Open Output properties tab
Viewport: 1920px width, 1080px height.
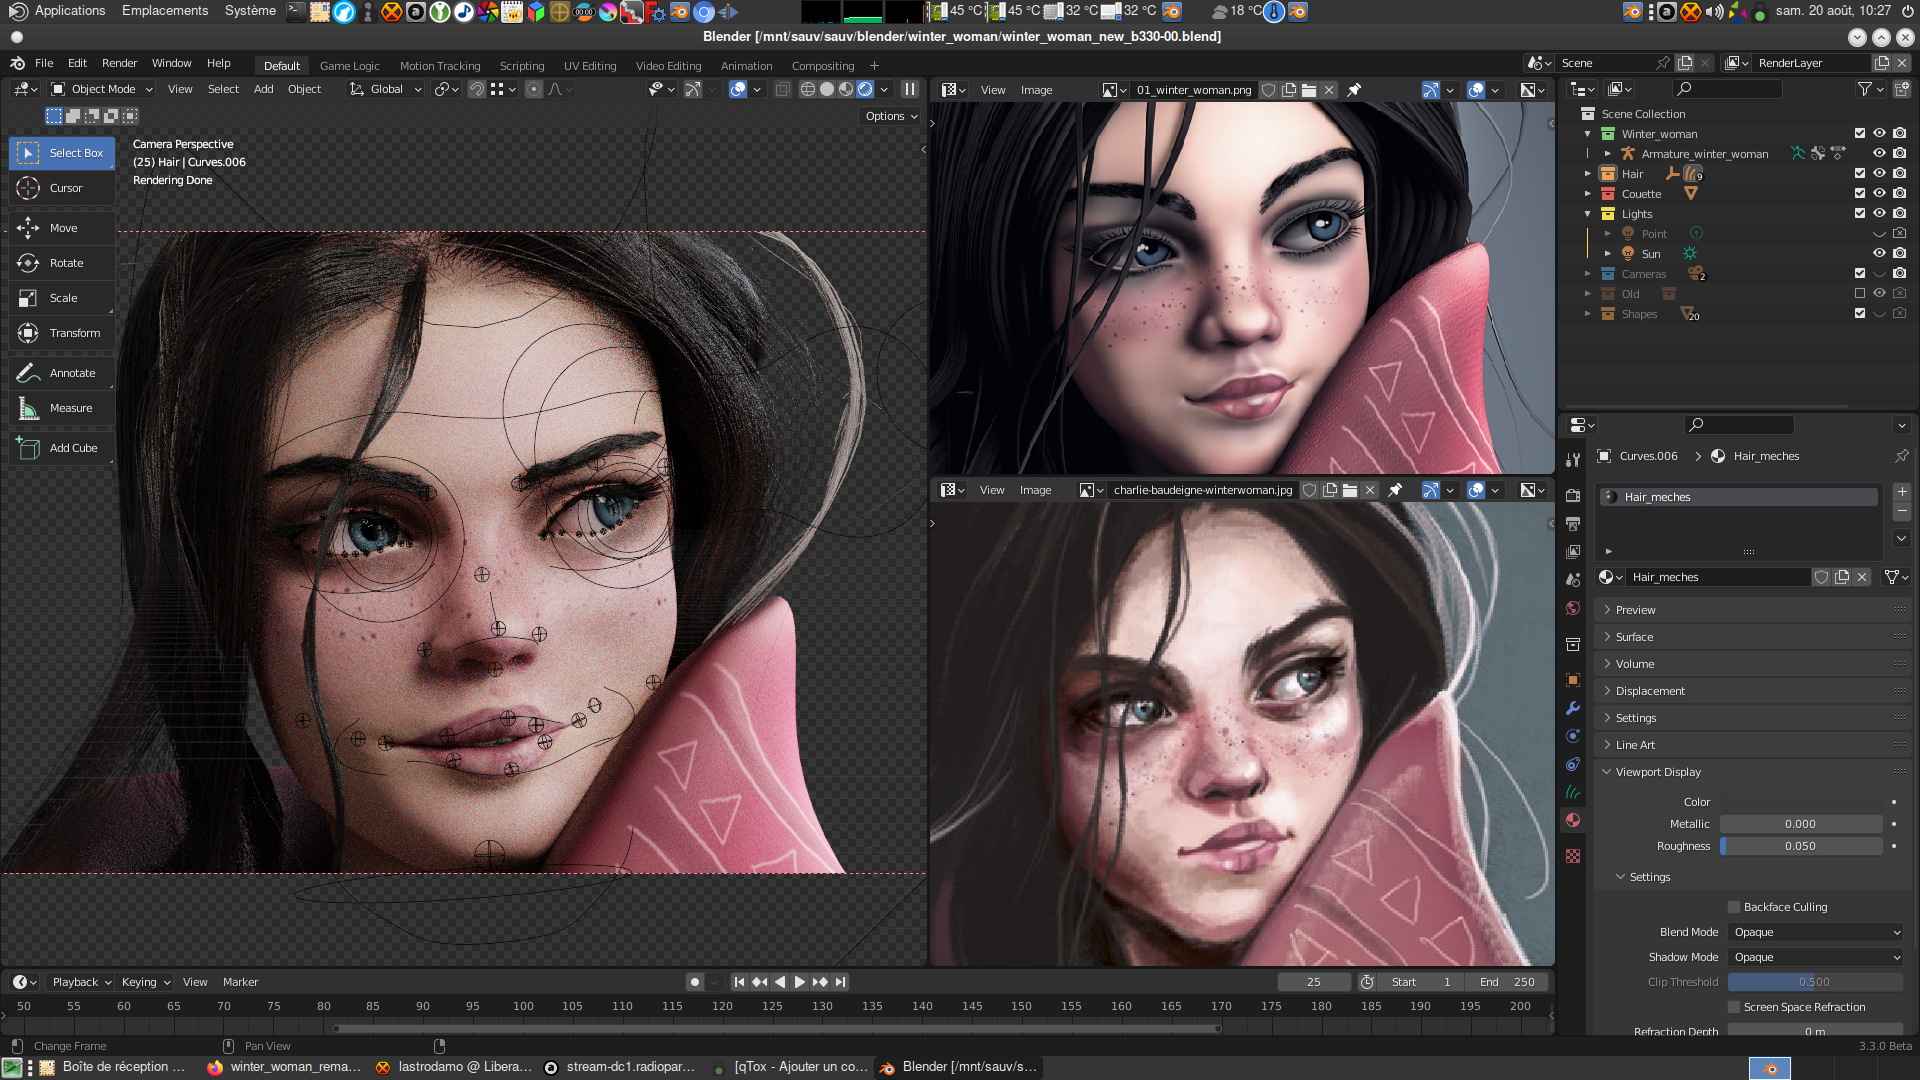tap(1573, 524)
